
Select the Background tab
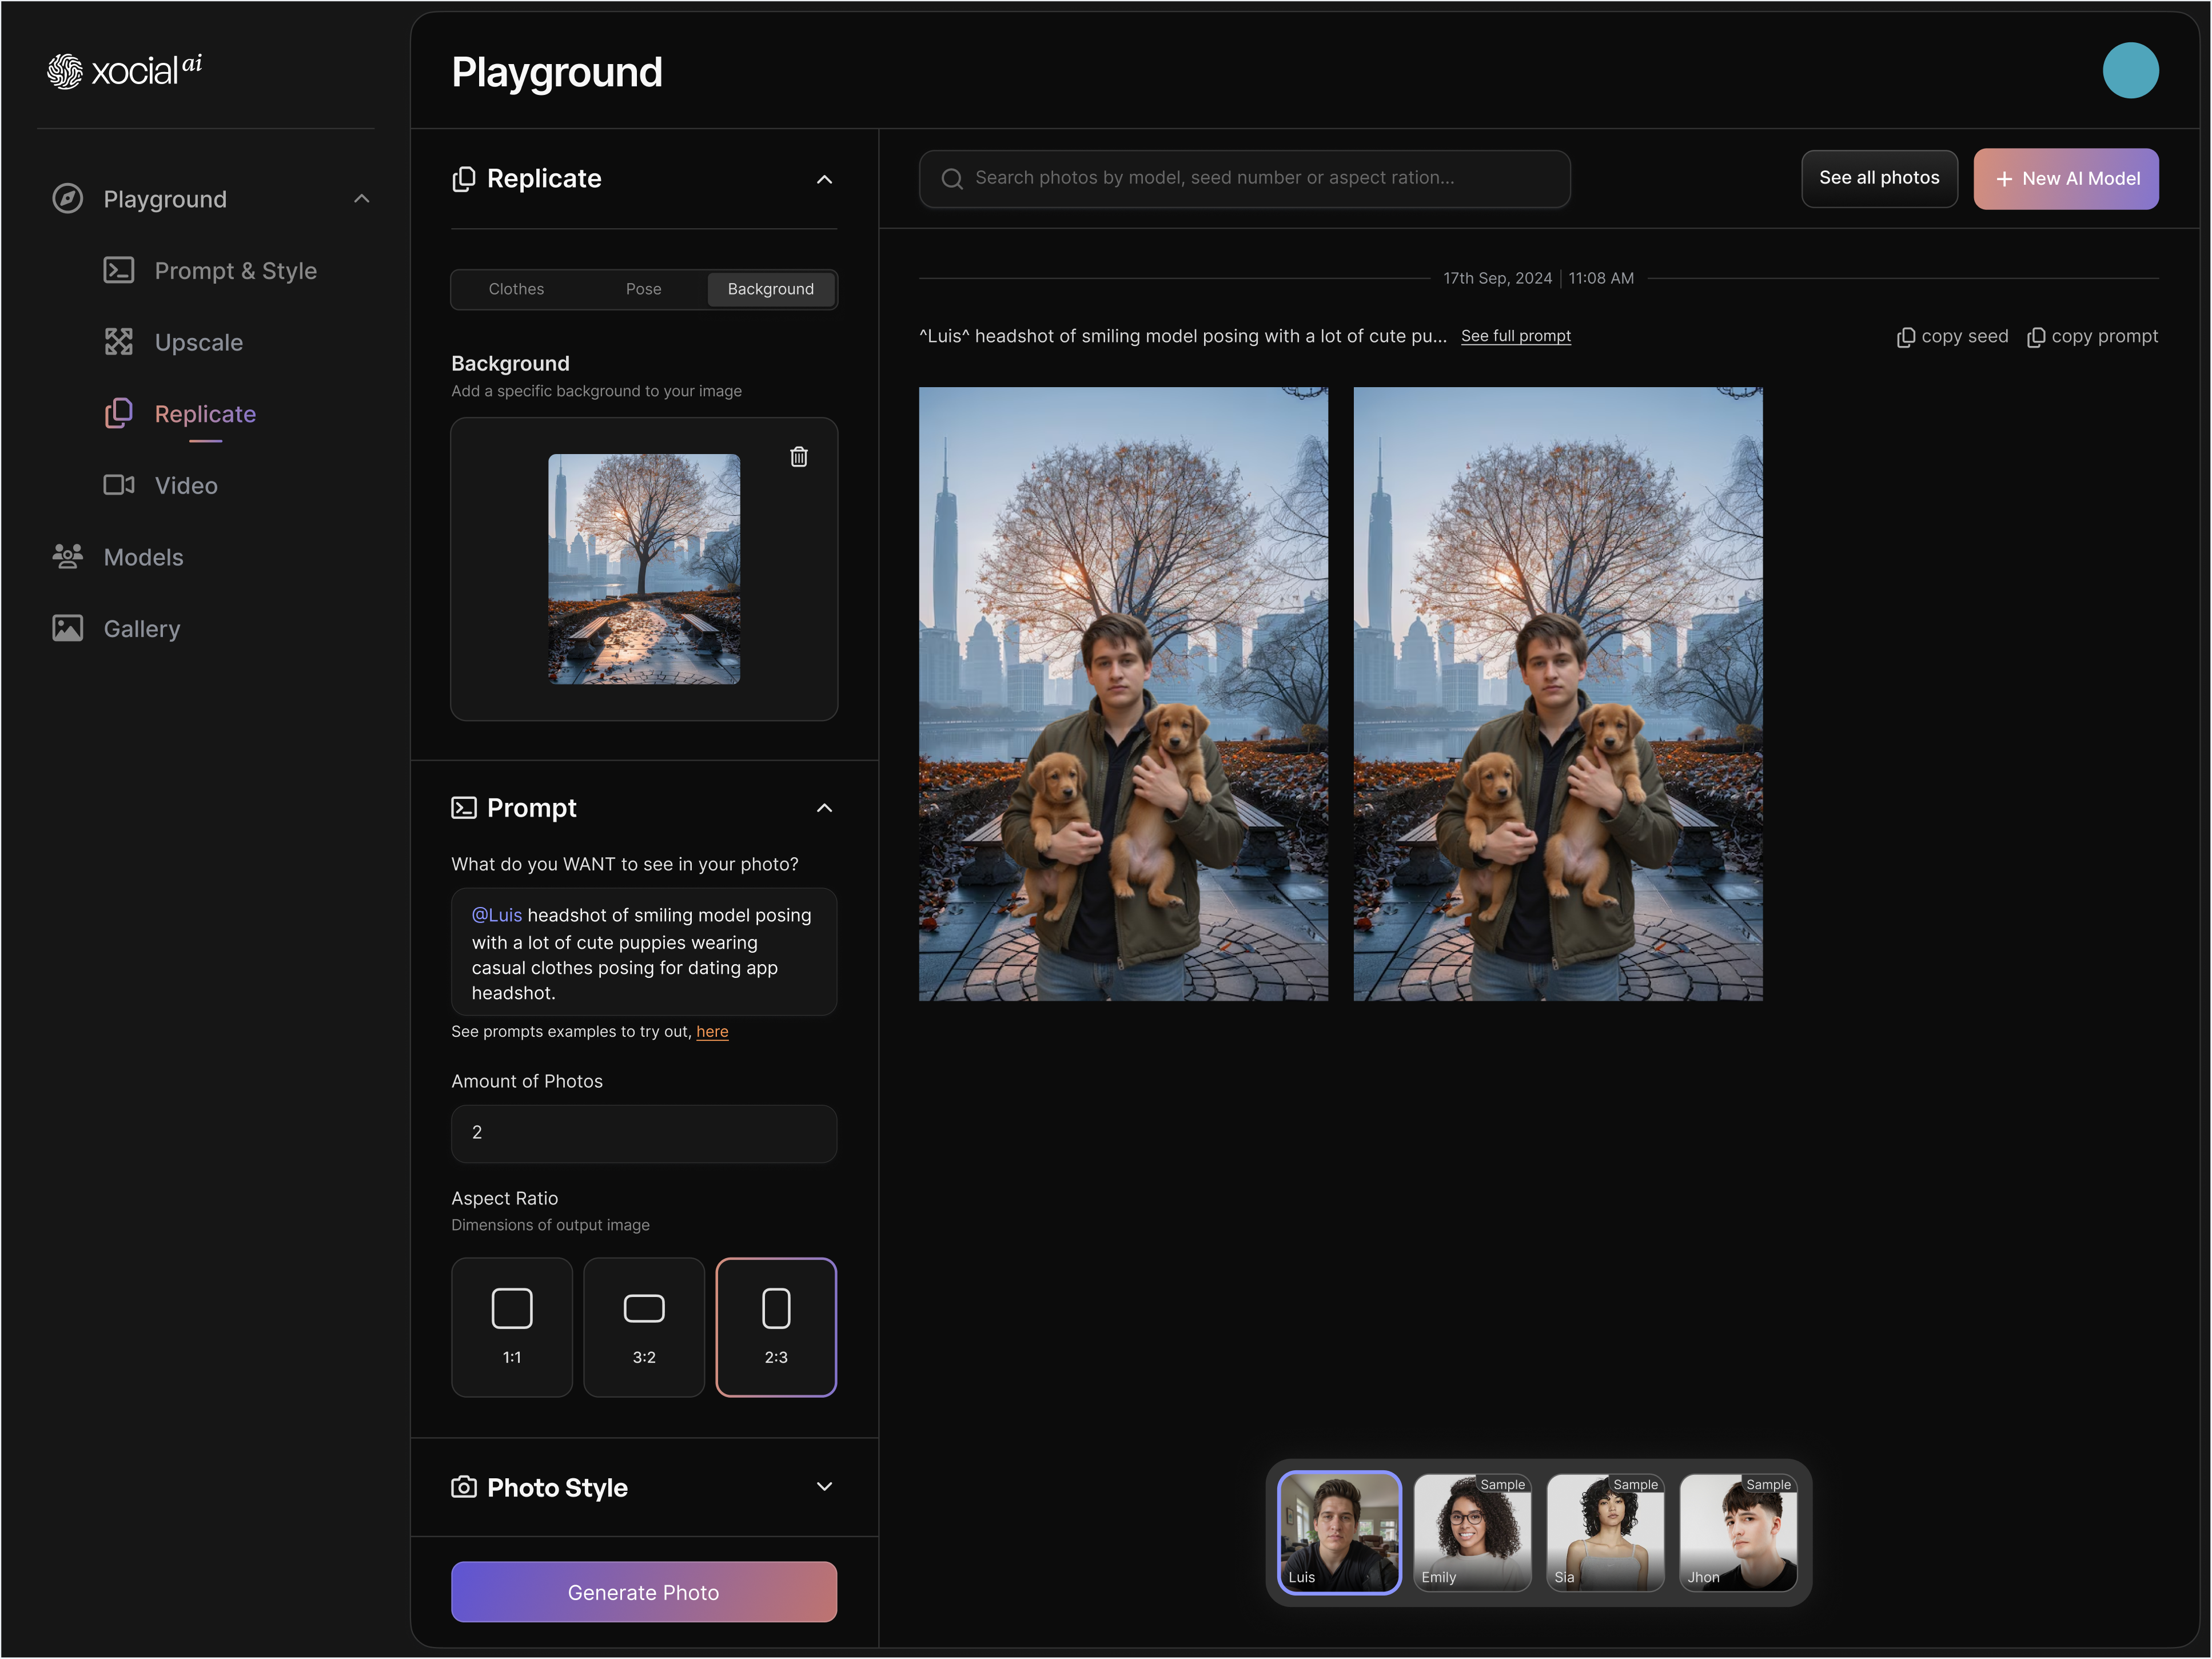[x=771, y=289]
